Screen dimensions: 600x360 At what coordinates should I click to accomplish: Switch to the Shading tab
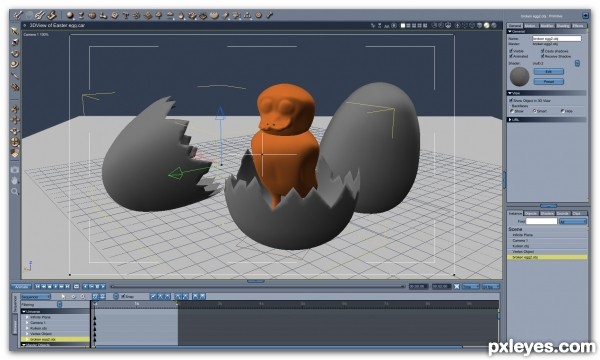pyautogui.click(x=563, y=26)
